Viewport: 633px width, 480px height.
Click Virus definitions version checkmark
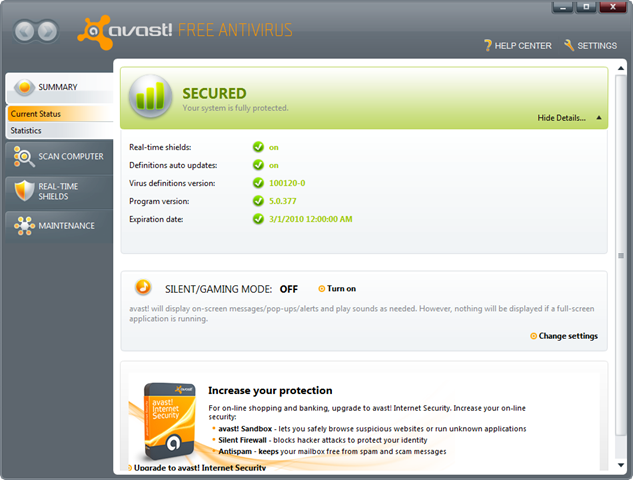(x=258, y=183)
